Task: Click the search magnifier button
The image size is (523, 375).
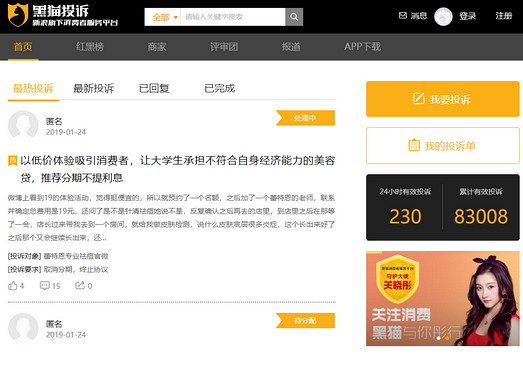Action: (294, 17)
